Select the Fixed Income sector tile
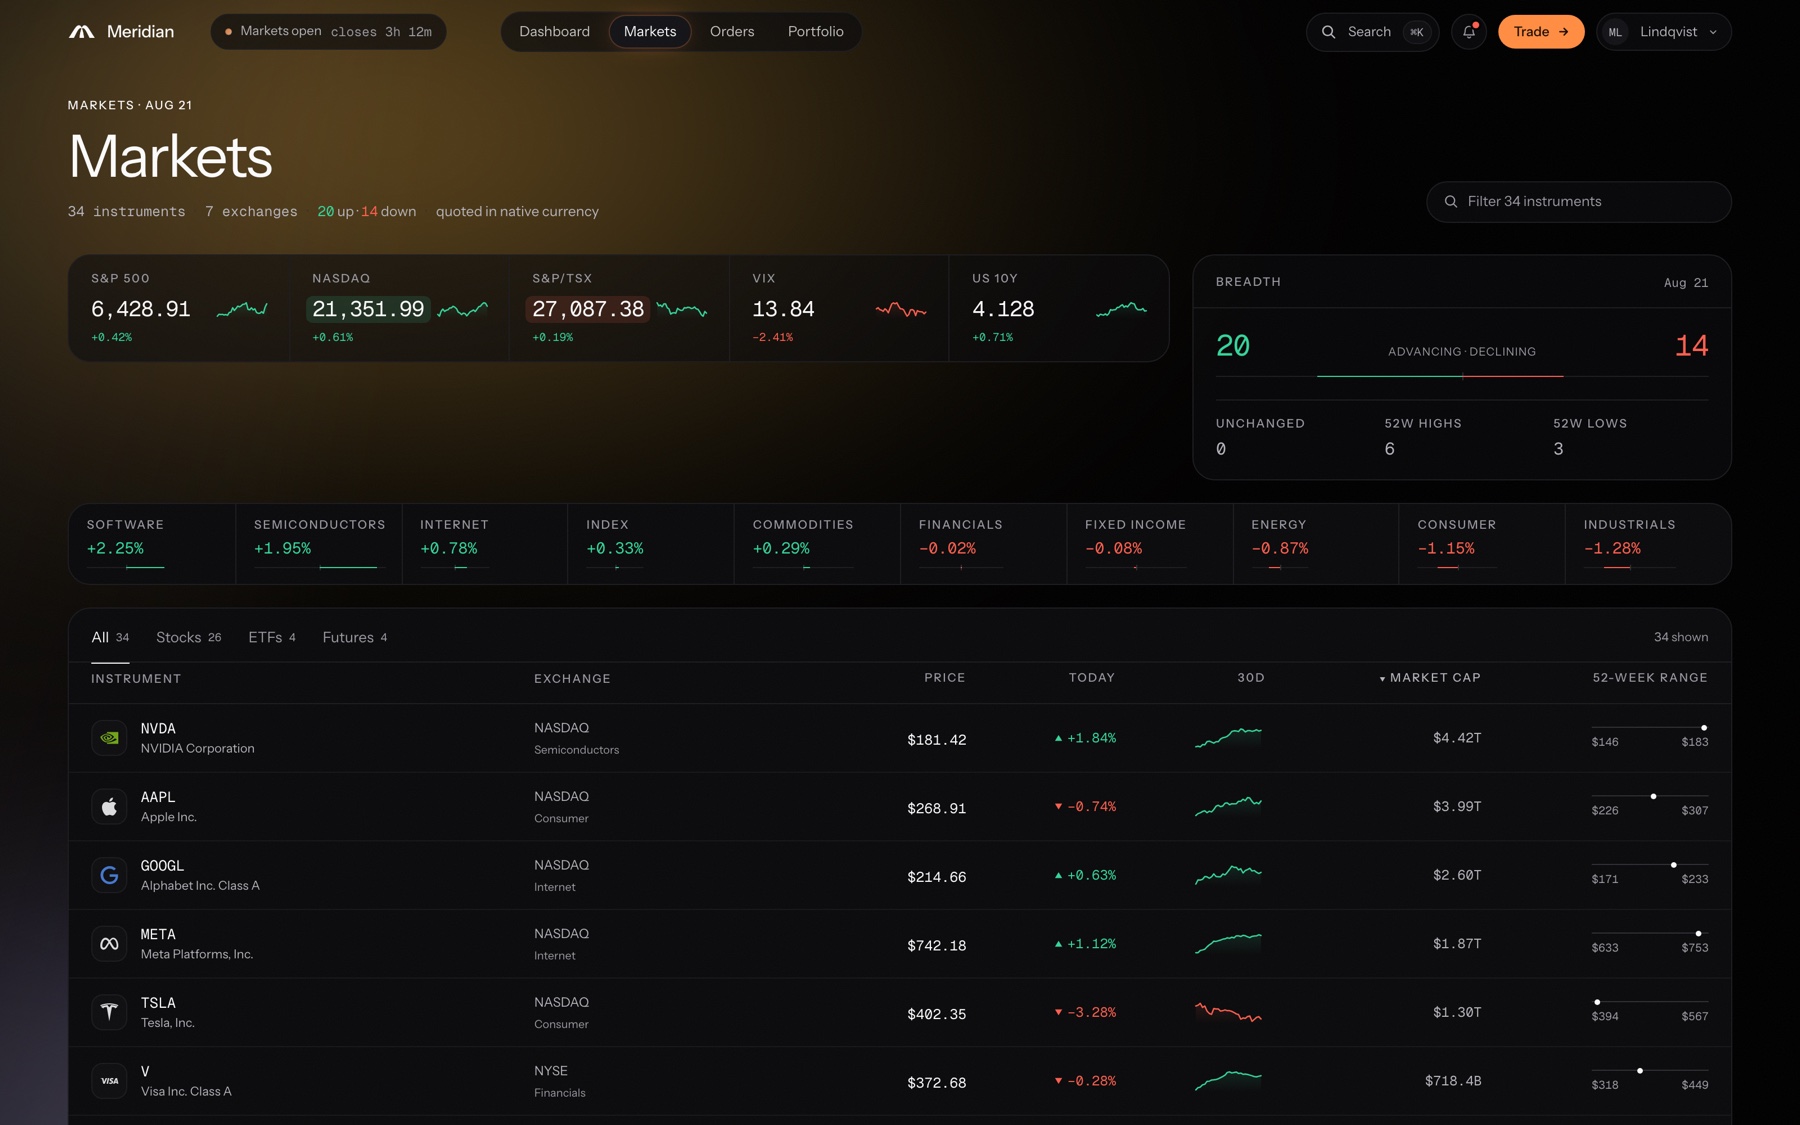1800x1125 pixels. click(1150, 544)
